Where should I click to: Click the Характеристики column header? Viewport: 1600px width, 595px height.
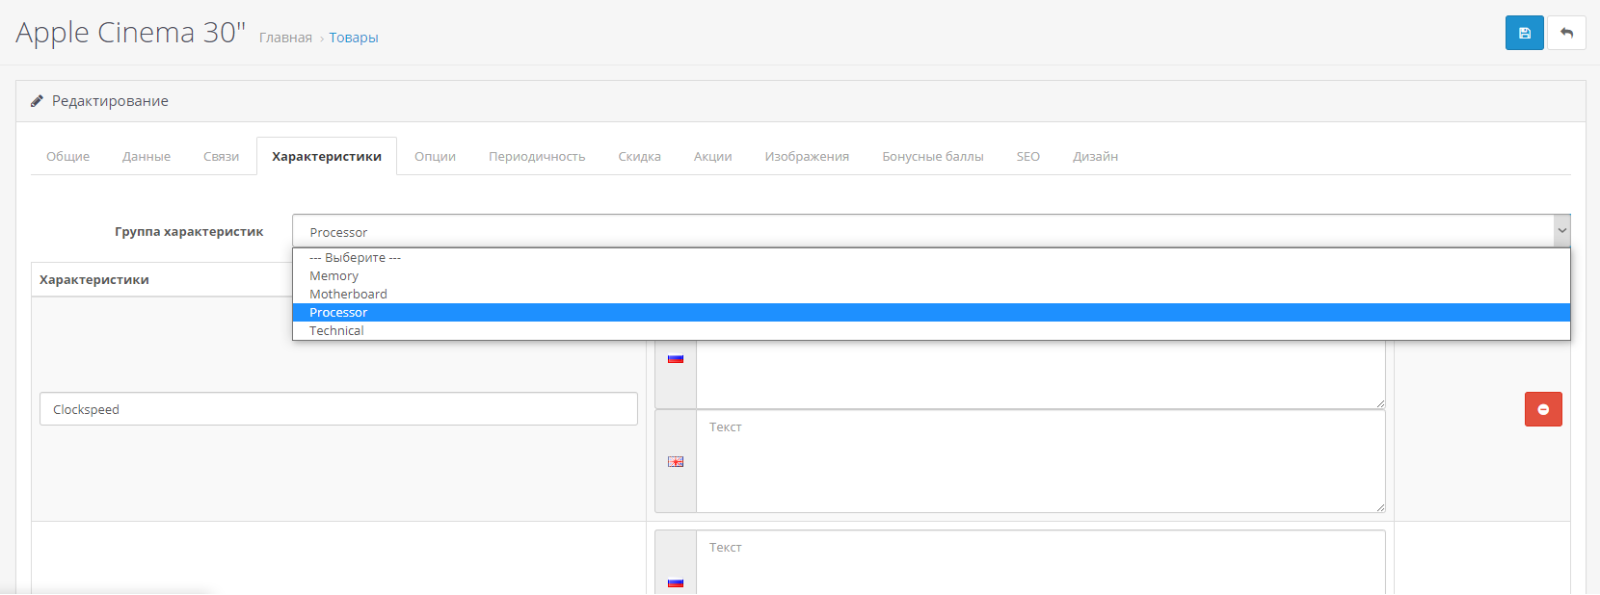click(x=94, y=280)
